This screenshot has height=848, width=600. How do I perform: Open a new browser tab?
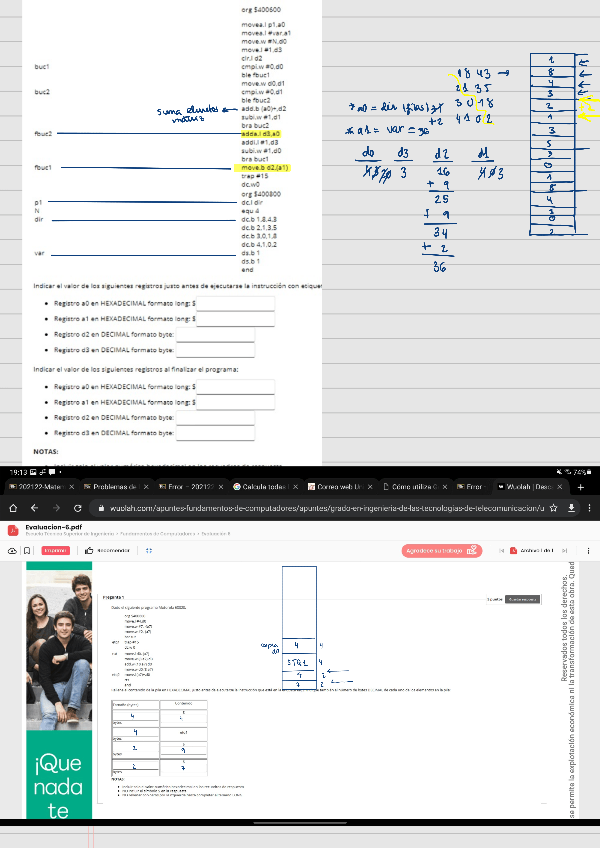pos(581,487)
